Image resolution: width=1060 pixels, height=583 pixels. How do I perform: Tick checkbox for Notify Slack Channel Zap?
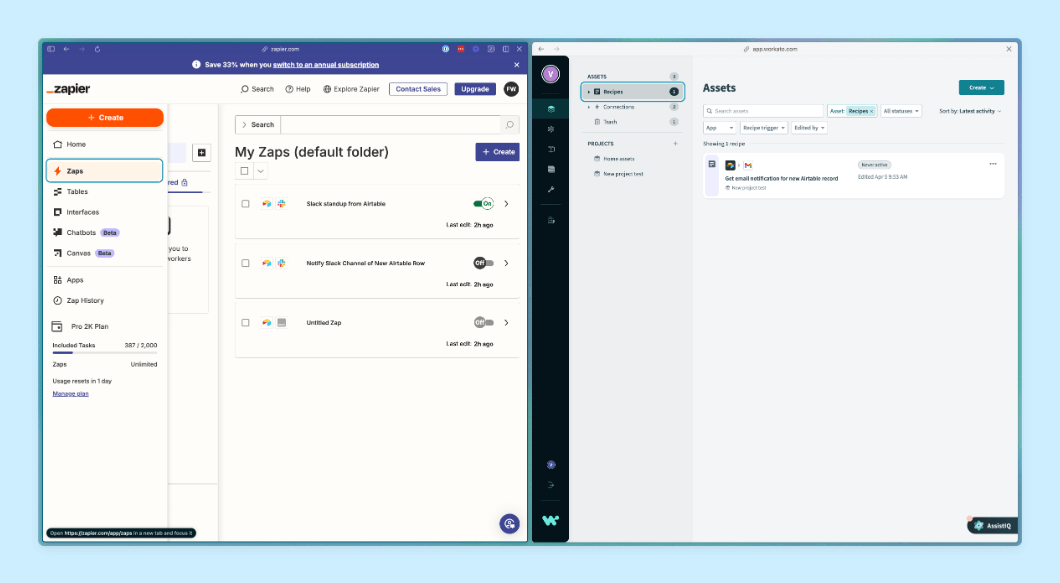[x=245, y=263]
